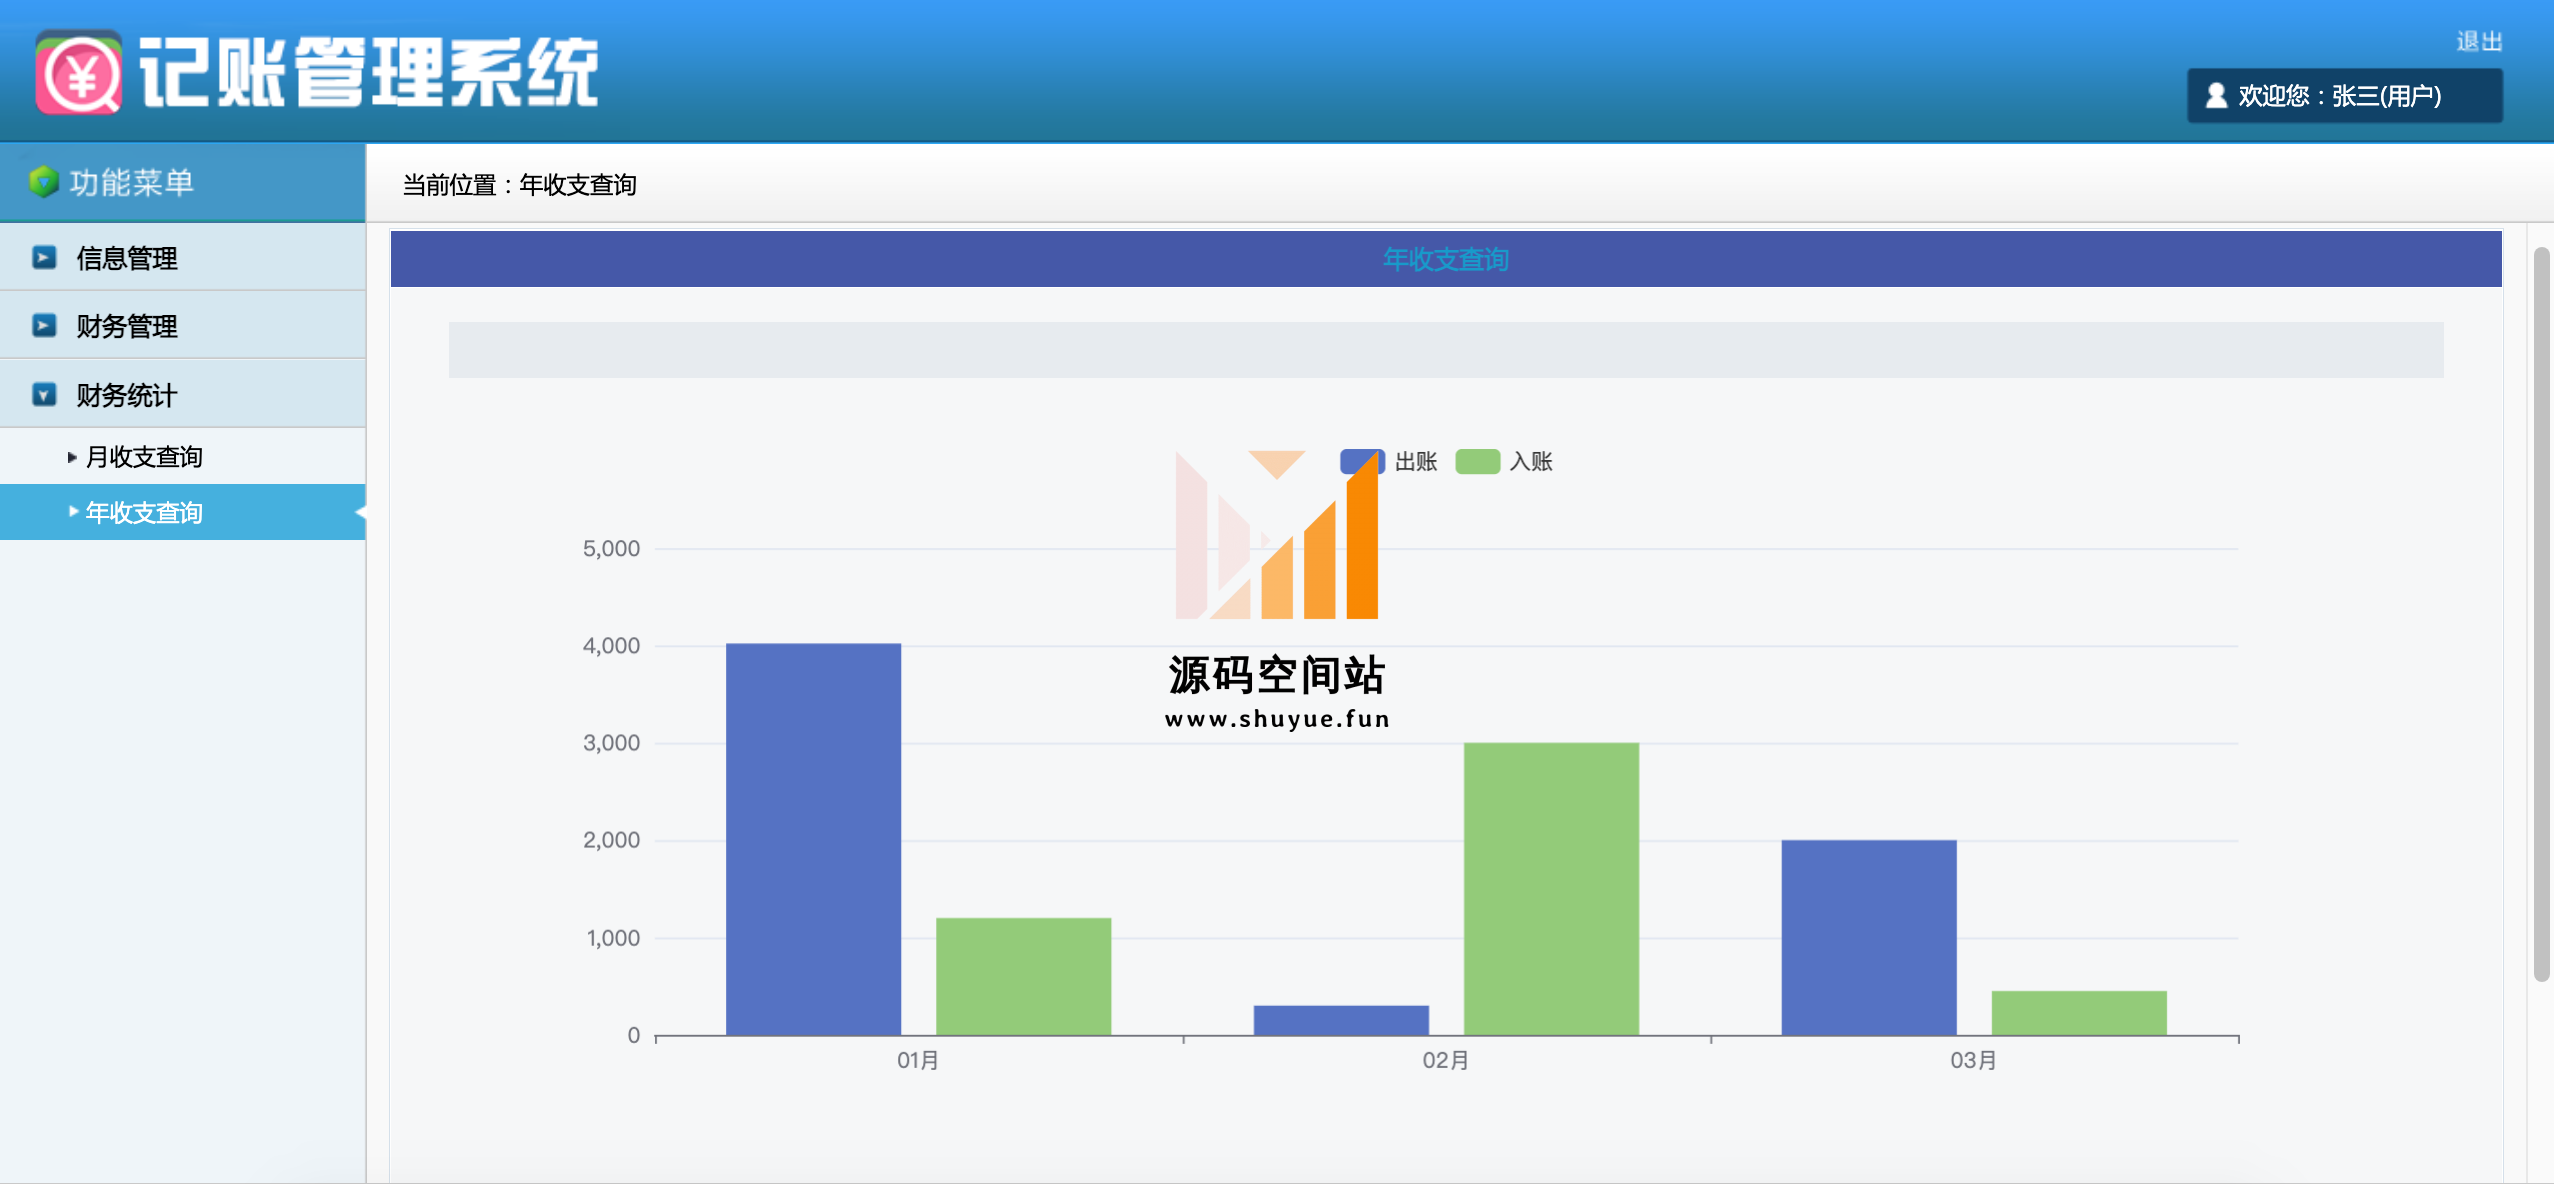Click the green cube icon beside 功能菜单

click(x=43, y=182)
